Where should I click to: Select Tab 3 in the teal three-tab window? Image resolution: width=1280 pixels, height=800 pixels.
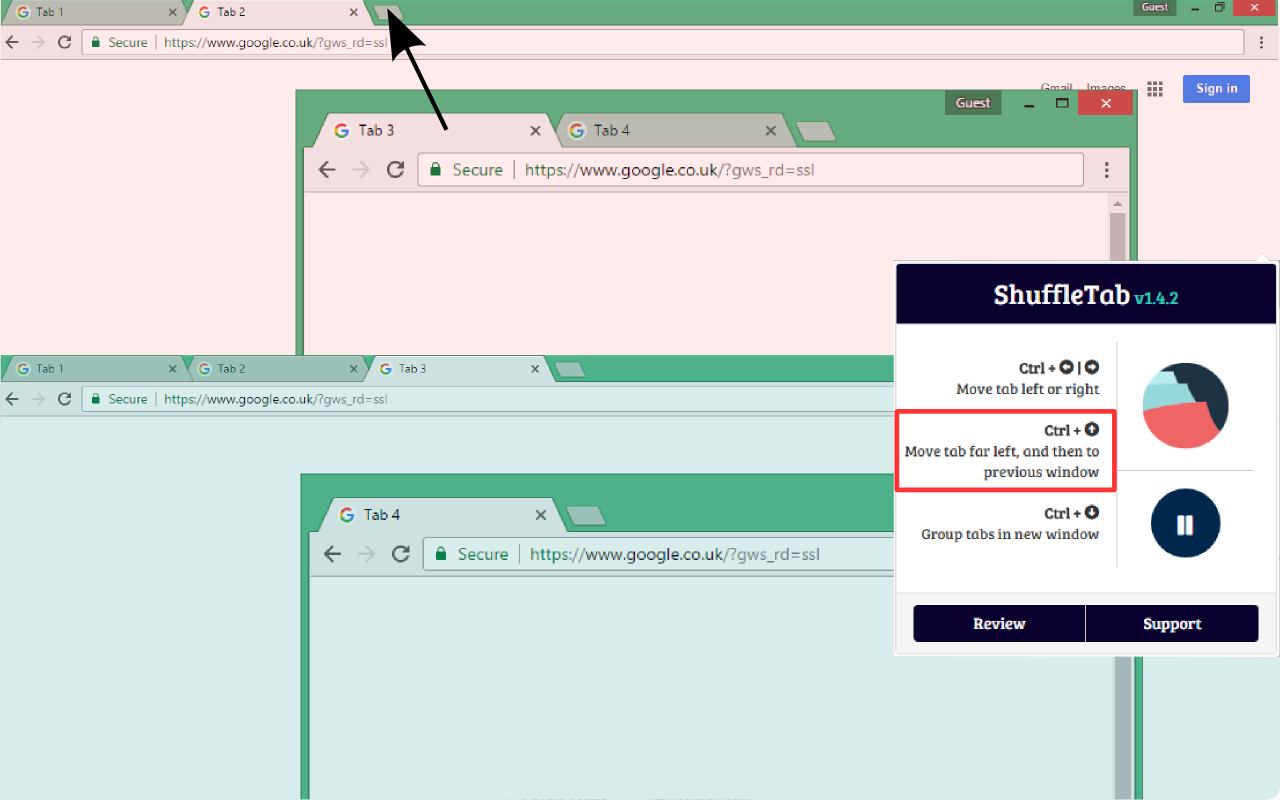[x=458, y=369]
